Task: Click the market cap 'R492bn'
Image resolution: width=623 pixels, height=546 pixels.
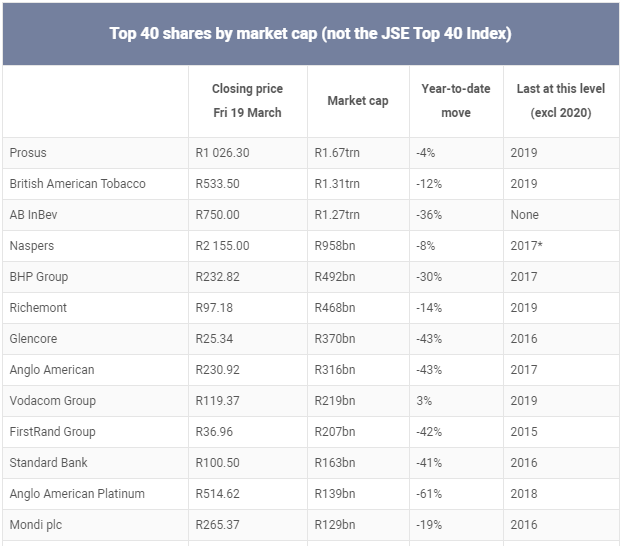Action: pos(335,277)
